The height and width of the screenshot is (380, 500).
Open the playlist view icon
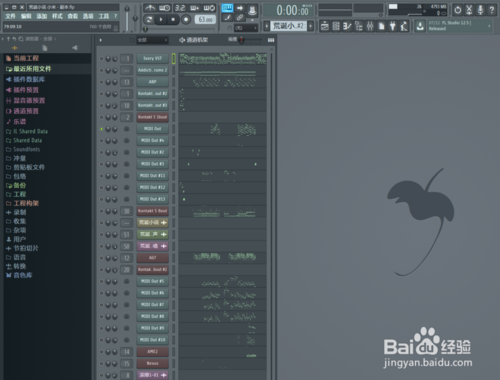(x=325, y=26)
